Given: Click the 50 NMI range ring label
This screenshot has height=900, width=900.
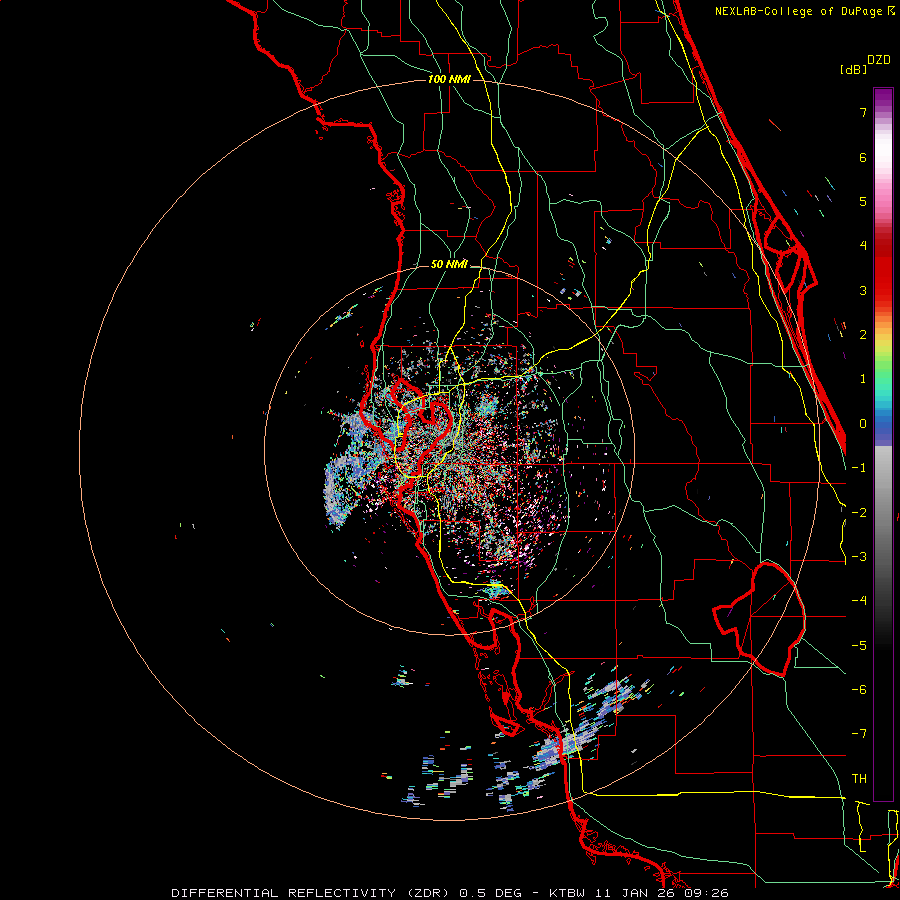Looking at the screenshot, I should [x=449, y=264].
